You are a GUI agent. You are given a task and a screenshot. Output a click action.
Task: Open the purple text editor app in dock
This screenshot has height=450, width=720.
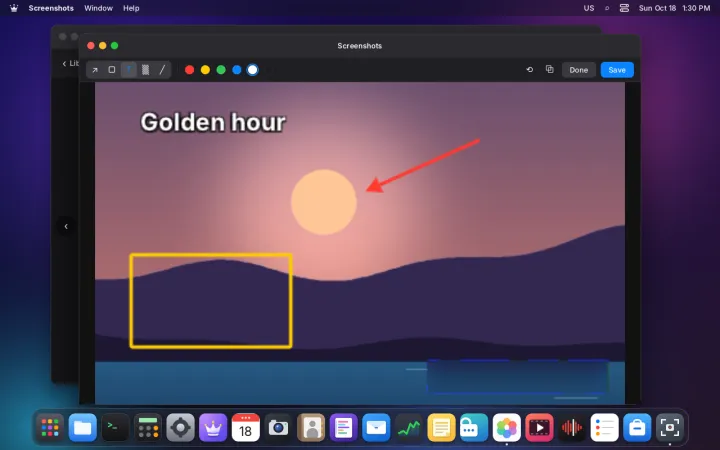pos(343,428)
